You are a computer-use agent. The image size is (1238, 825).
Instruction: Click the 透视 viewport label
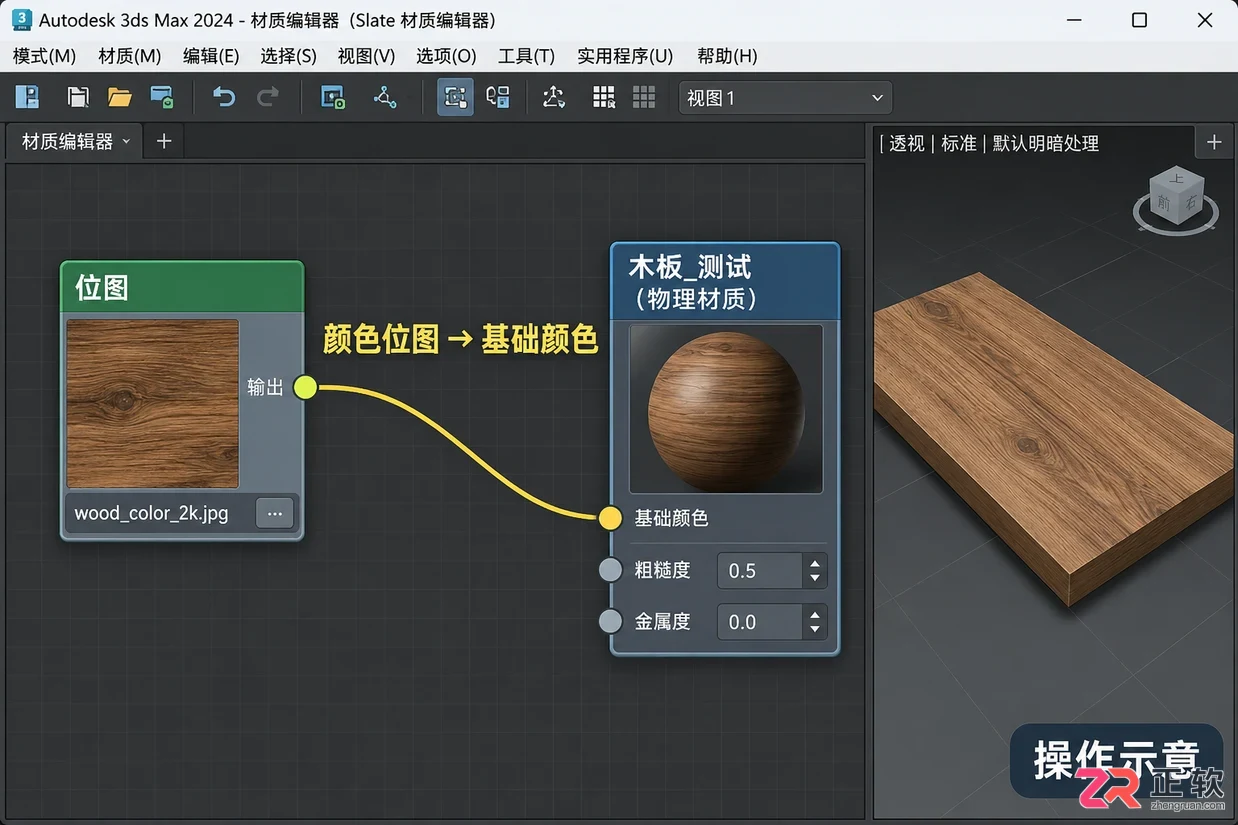[907, 143]
